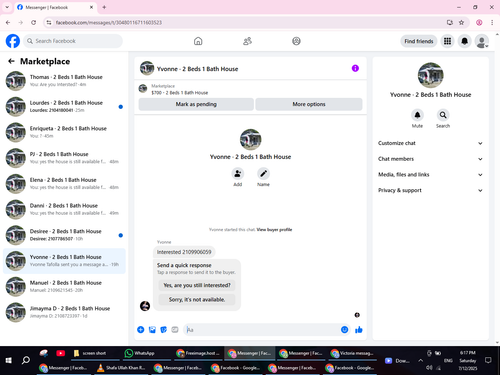Open Elena conversation
The height and width of the screenshot is (375, 500).
point(64,183)
